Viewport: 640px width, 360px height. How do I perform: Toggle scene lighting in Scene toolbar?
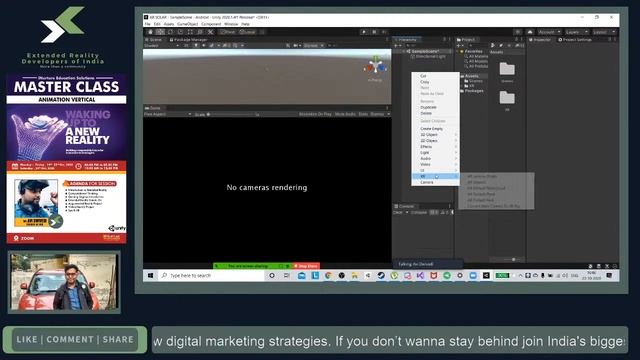point(196,45)
